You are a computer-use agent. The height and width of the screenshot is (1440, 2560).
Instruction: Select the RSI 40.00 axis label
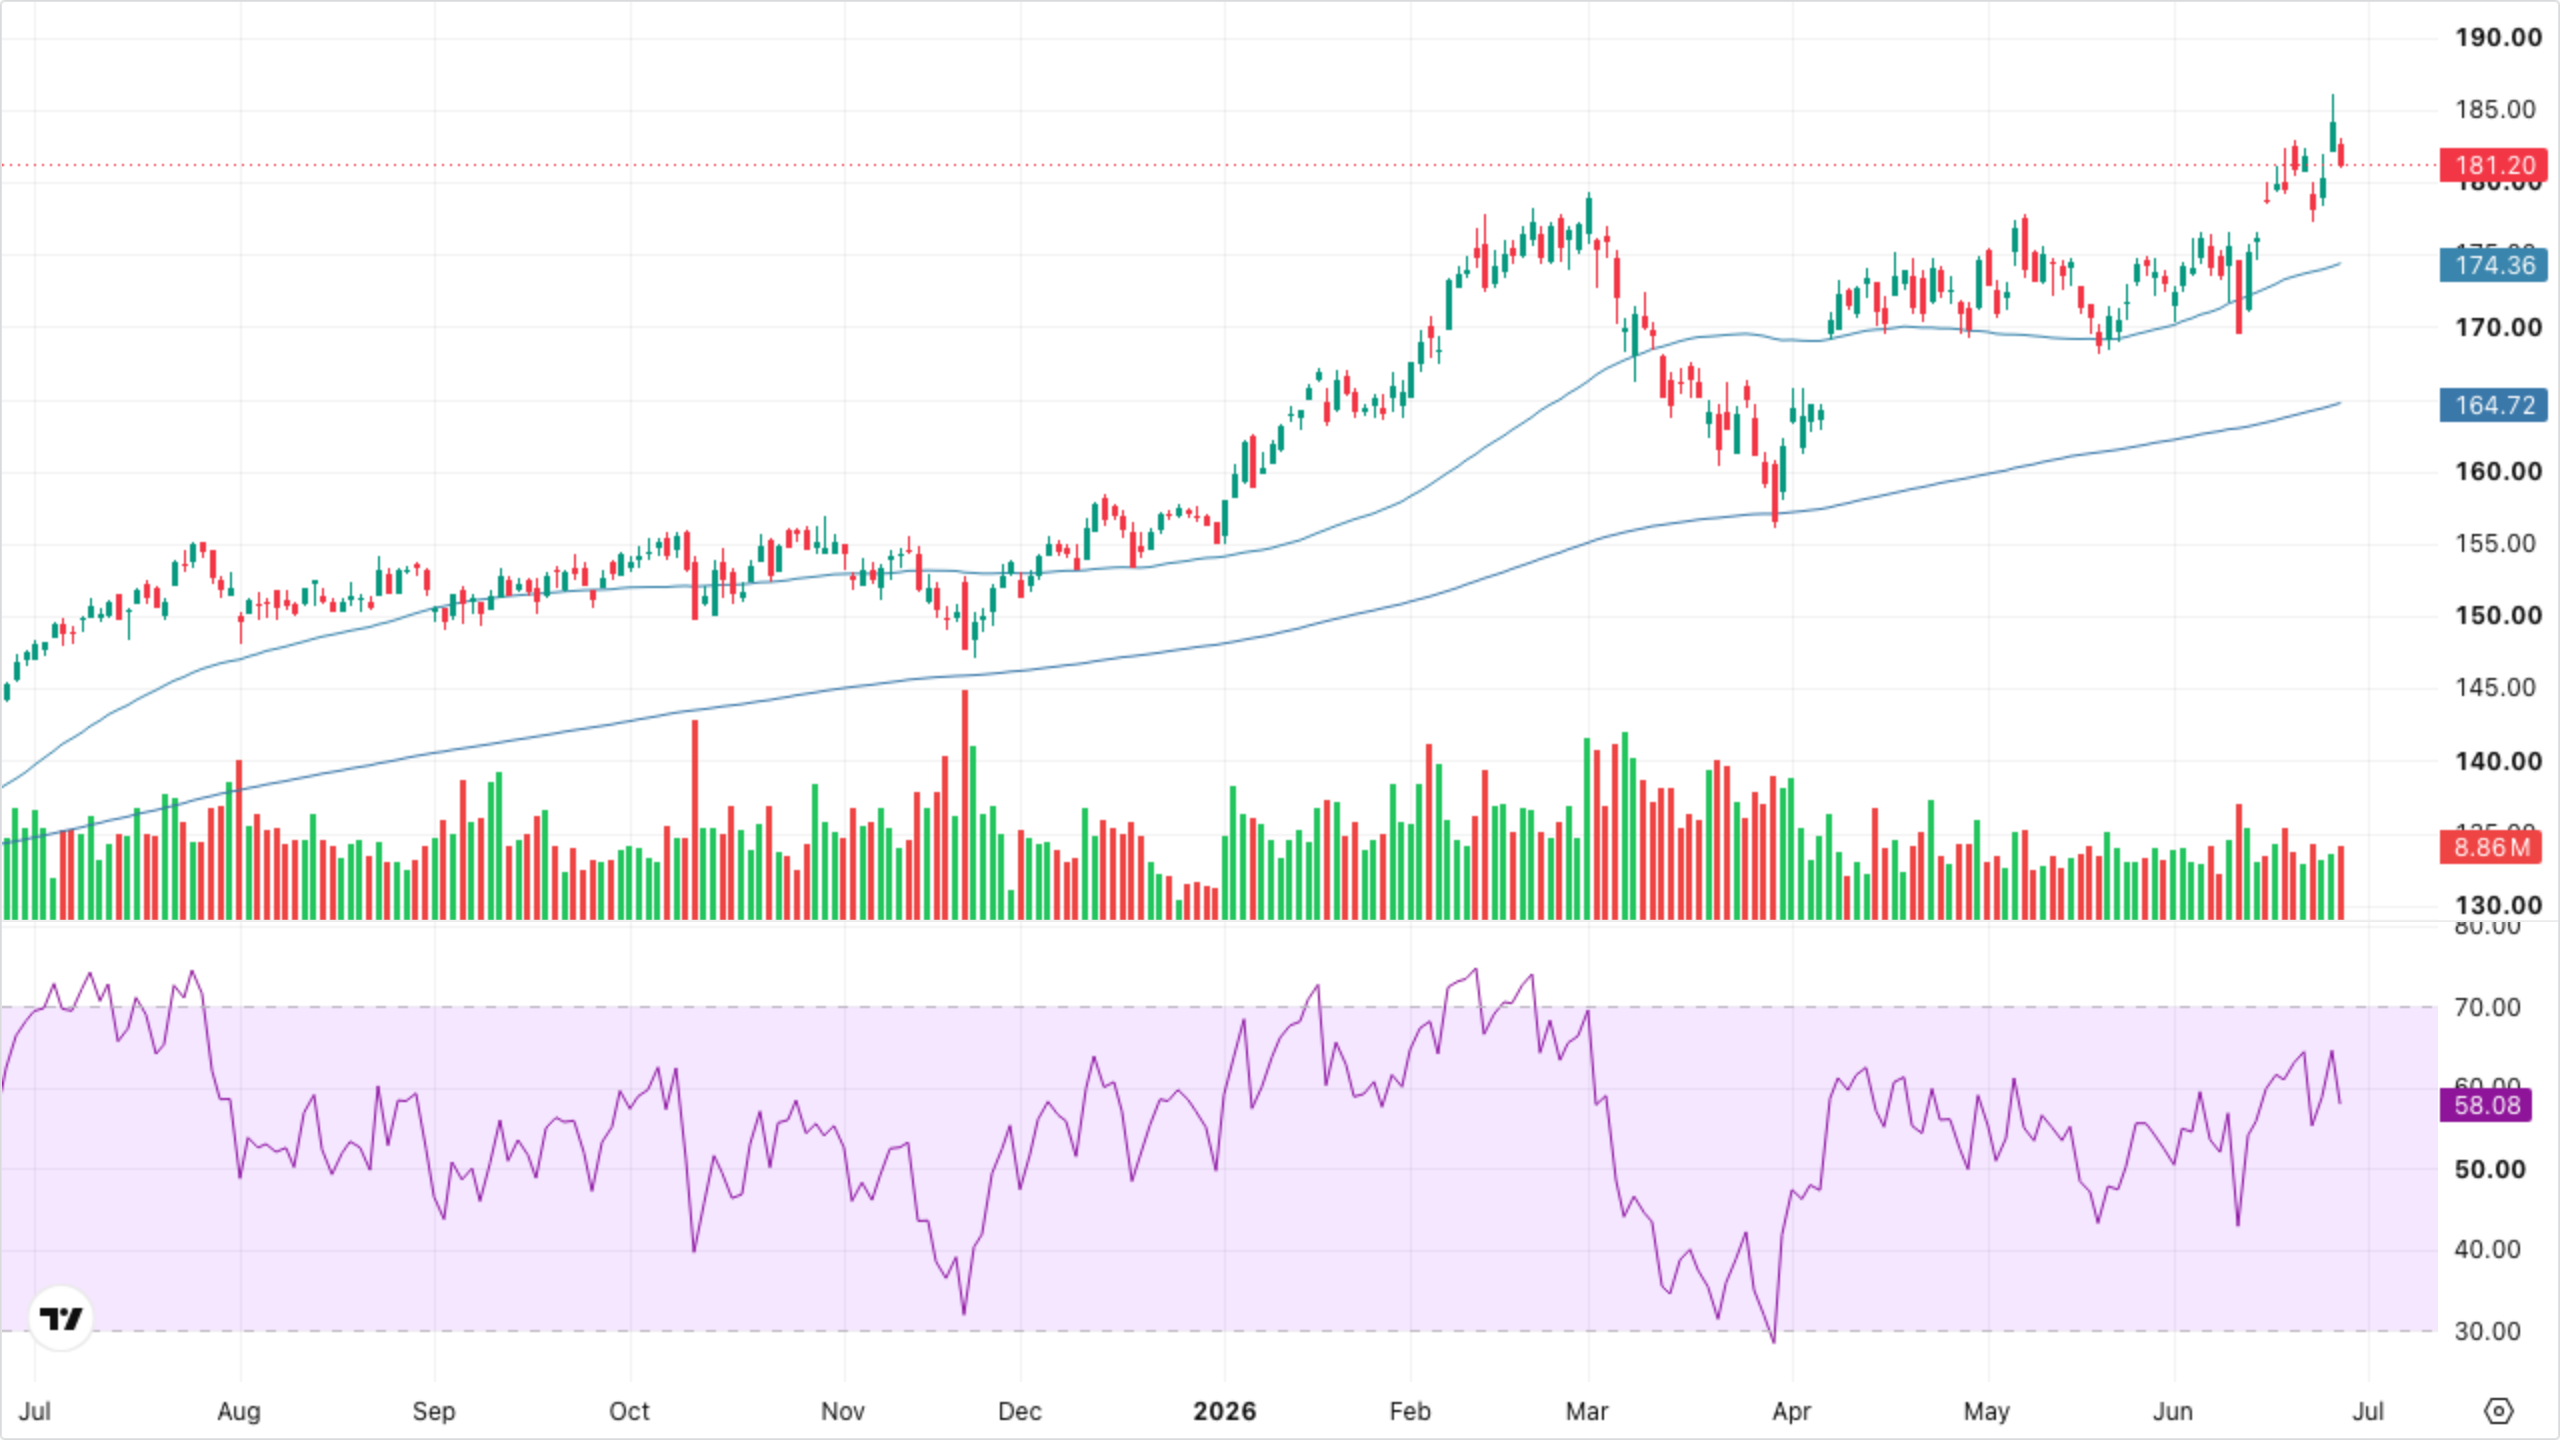(x=2487, y=1249)
